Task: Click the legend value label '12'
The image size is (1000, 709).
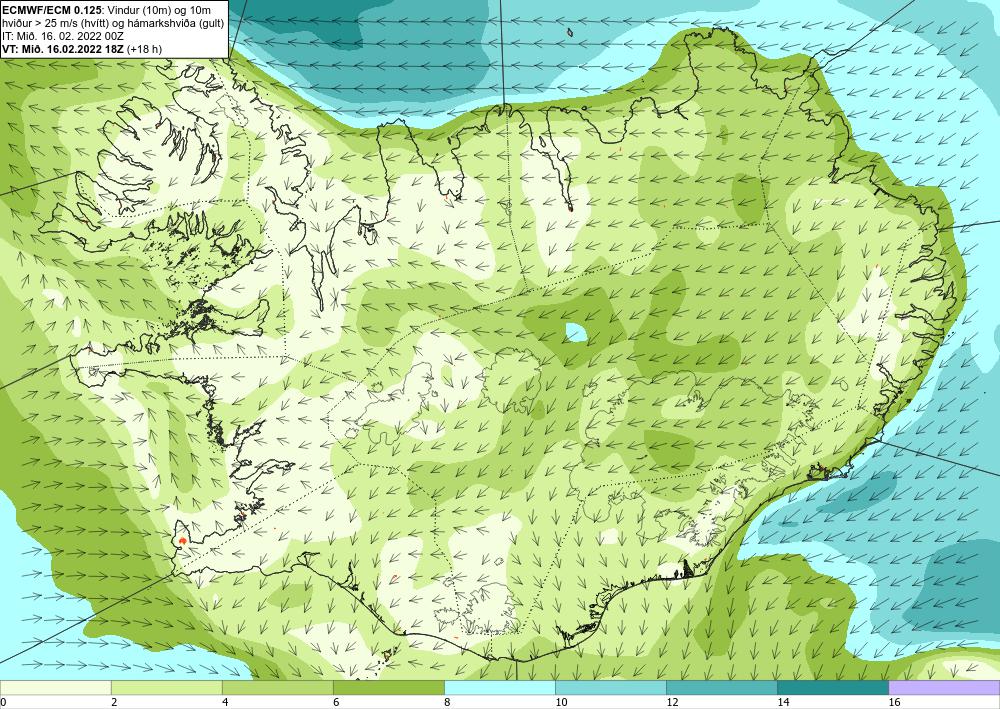Action: pos(672,703)
